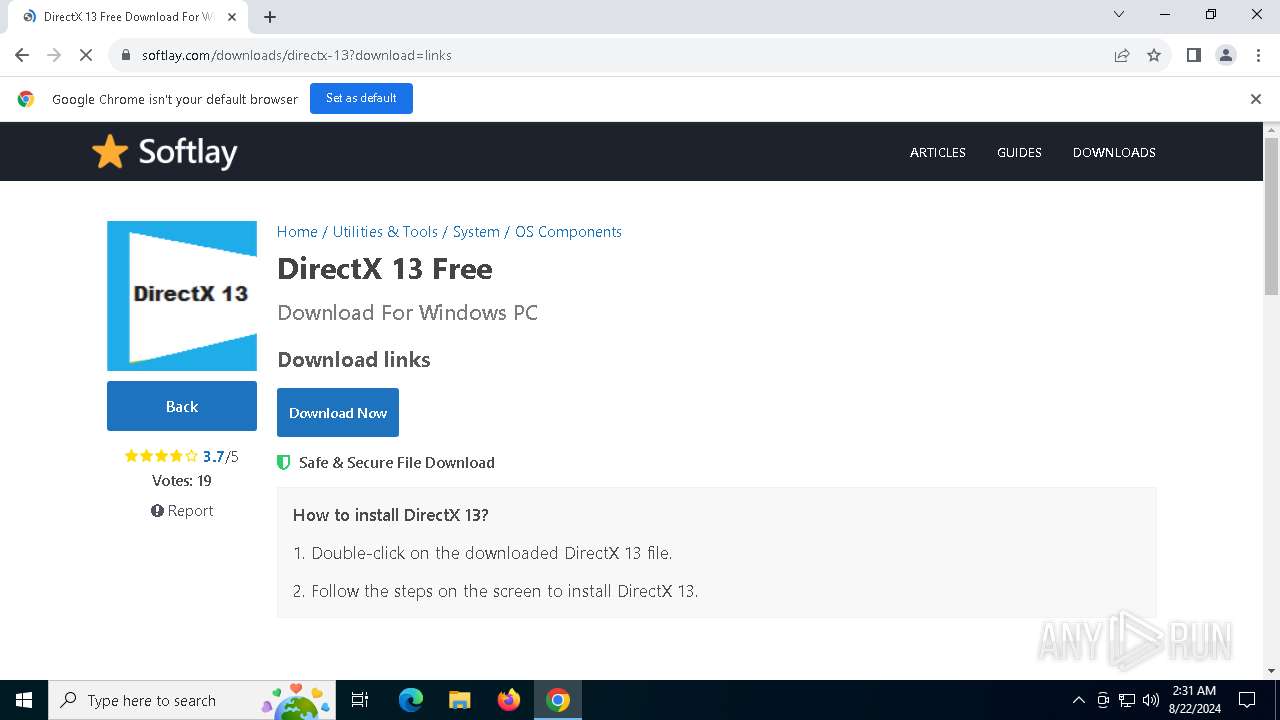Viewport: 1280px width, 720px height.
Task: Click the Chrome back arrow
Action: click(22, 55)
